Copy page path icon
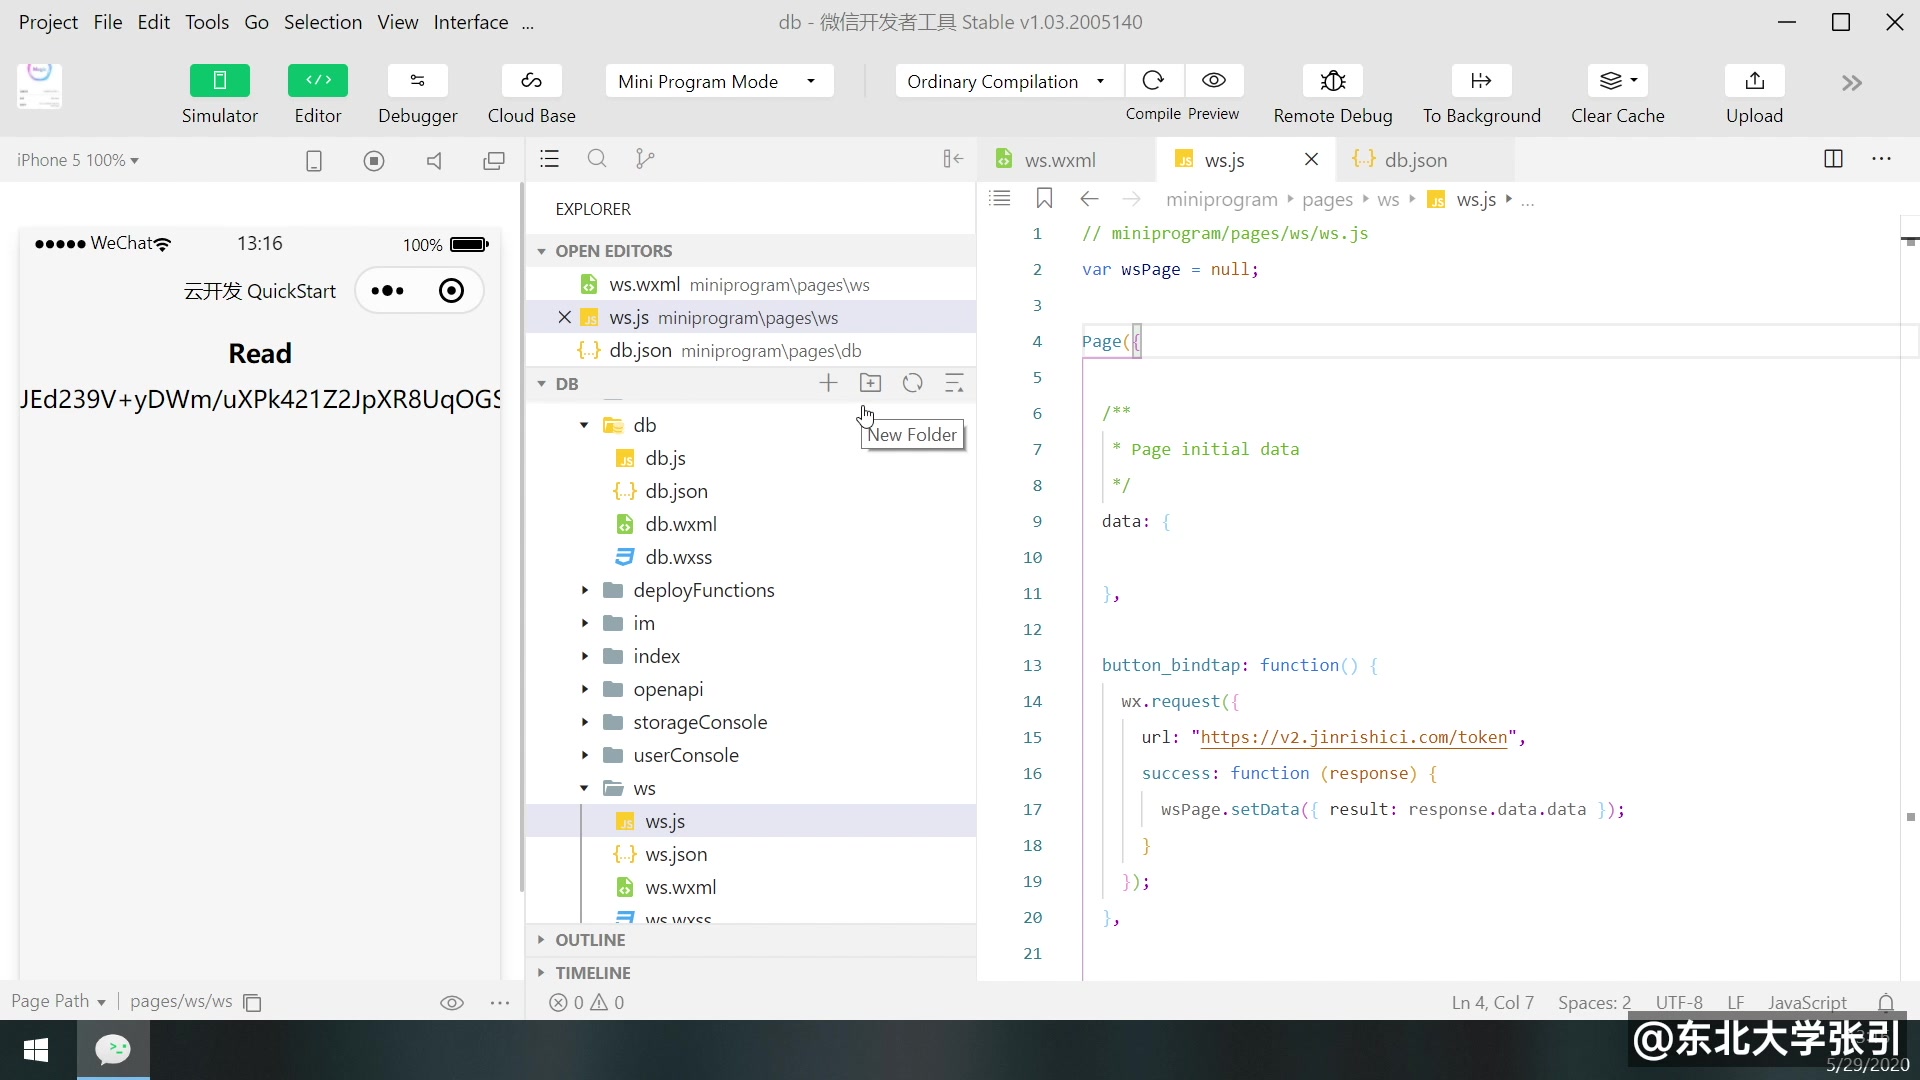 point(252,1002)
